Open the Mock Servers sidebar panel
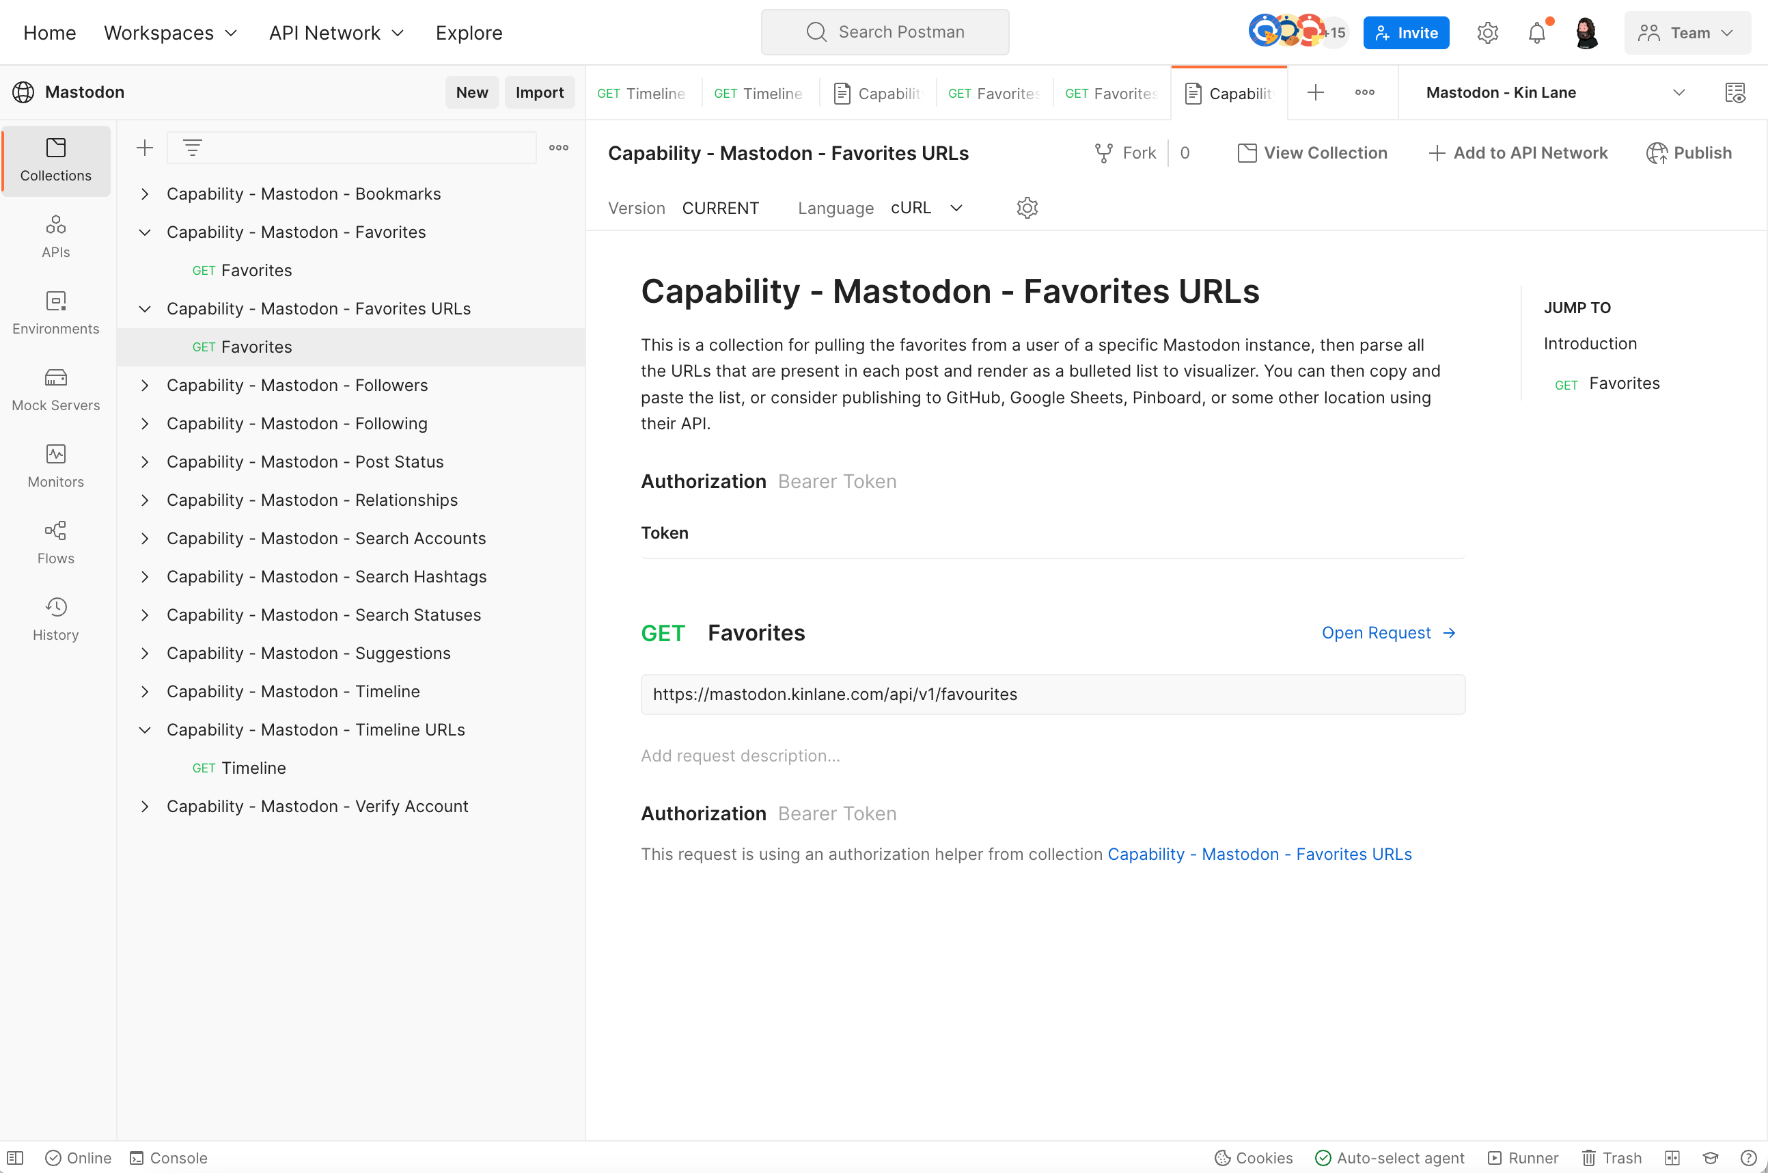1768x1173 pixels. 56,390
